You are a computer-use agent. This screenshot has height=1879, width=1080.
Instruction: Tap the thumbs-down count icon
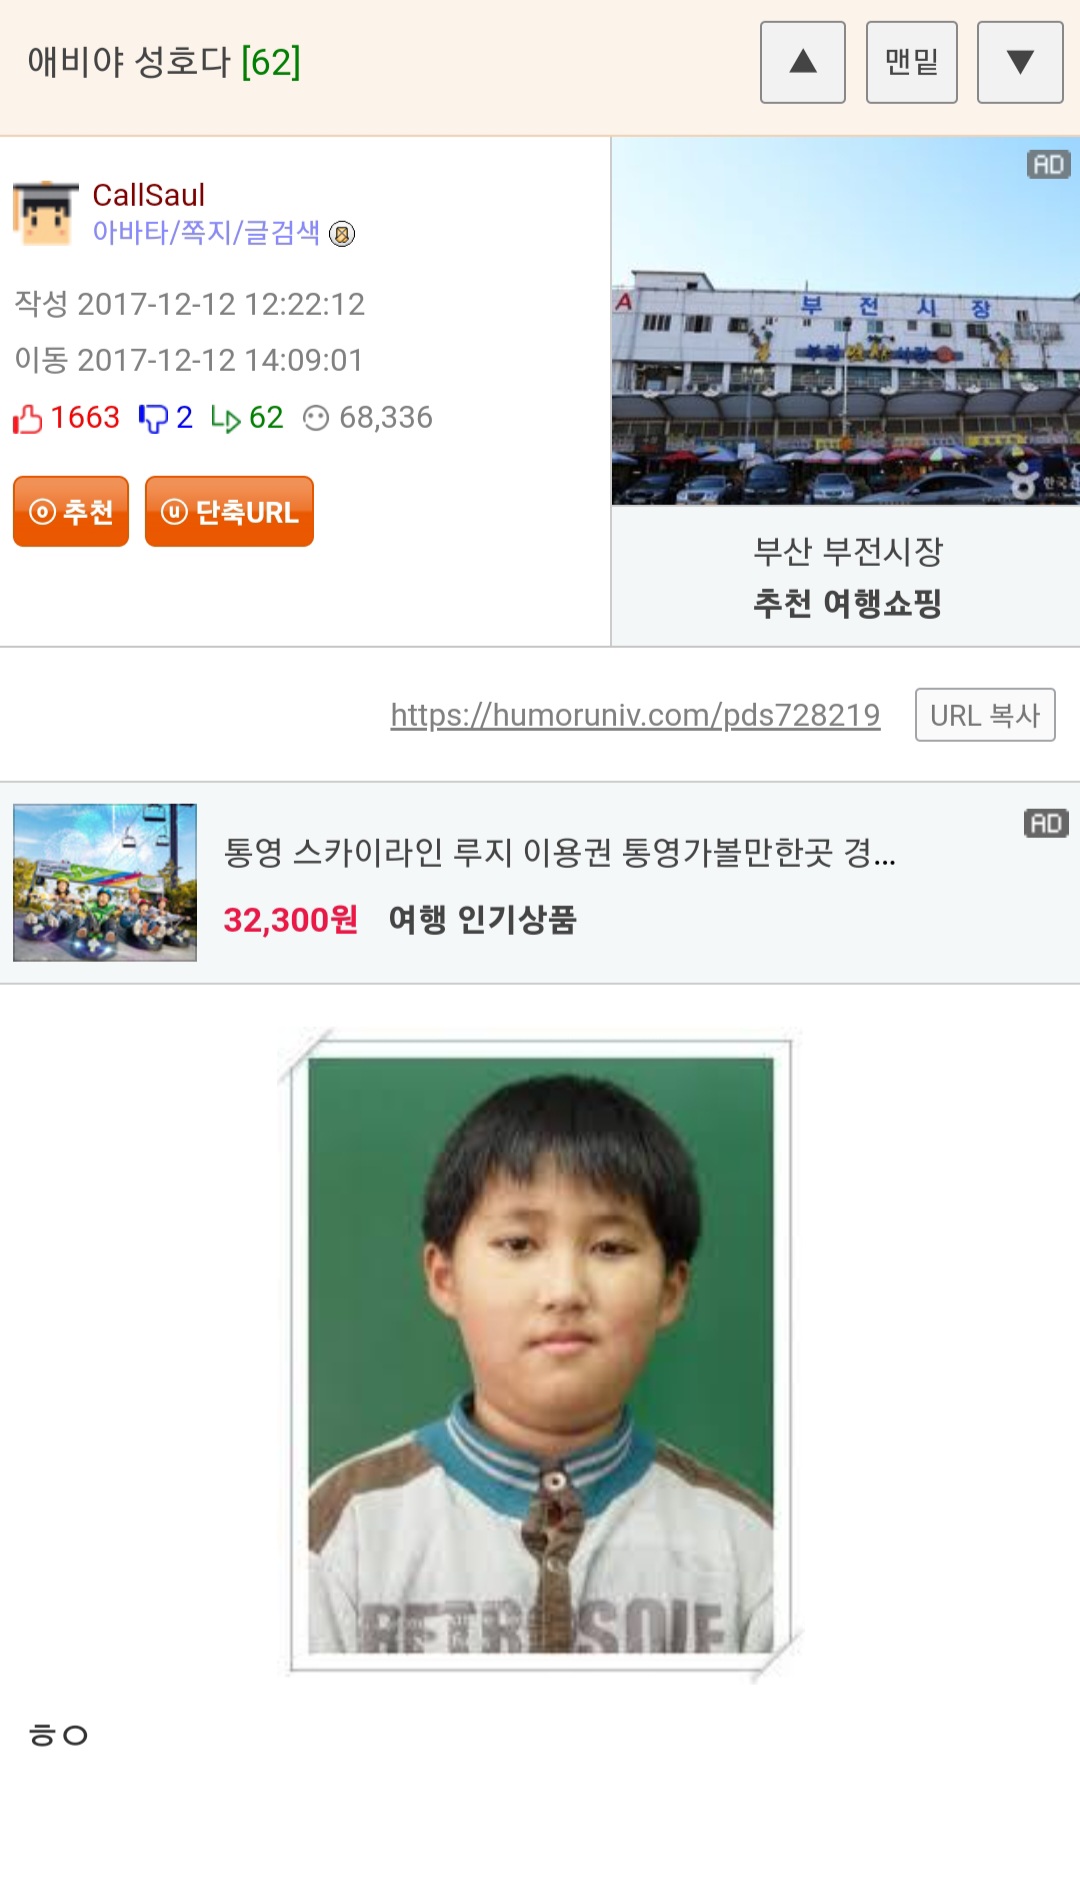pyautogui.click(x=153, y=418)
